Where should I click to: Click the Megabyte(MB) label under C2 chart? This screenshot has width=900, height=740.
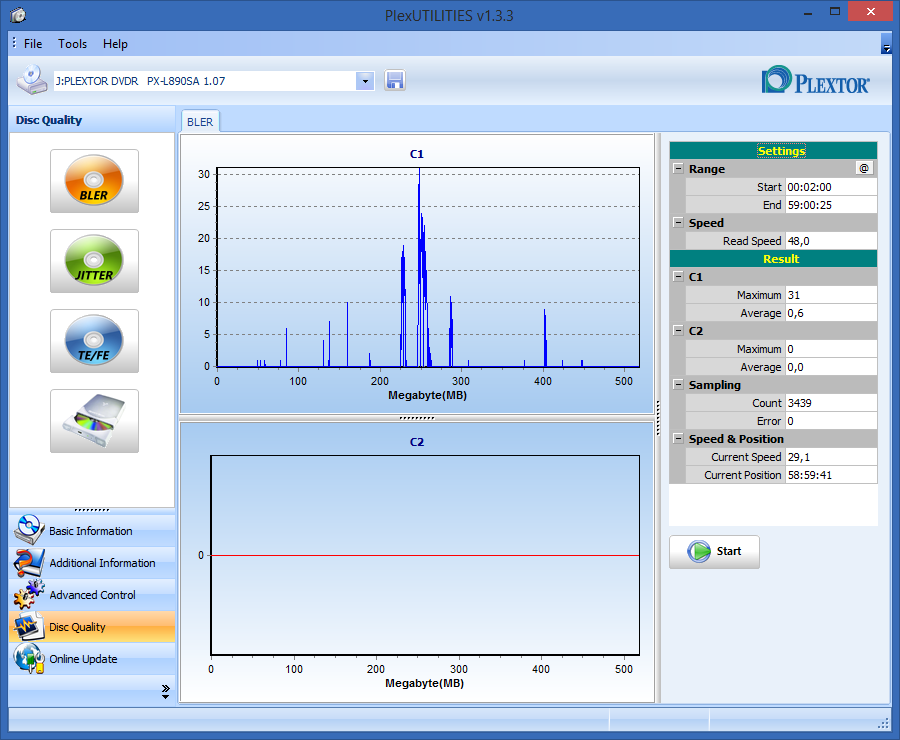425,683
